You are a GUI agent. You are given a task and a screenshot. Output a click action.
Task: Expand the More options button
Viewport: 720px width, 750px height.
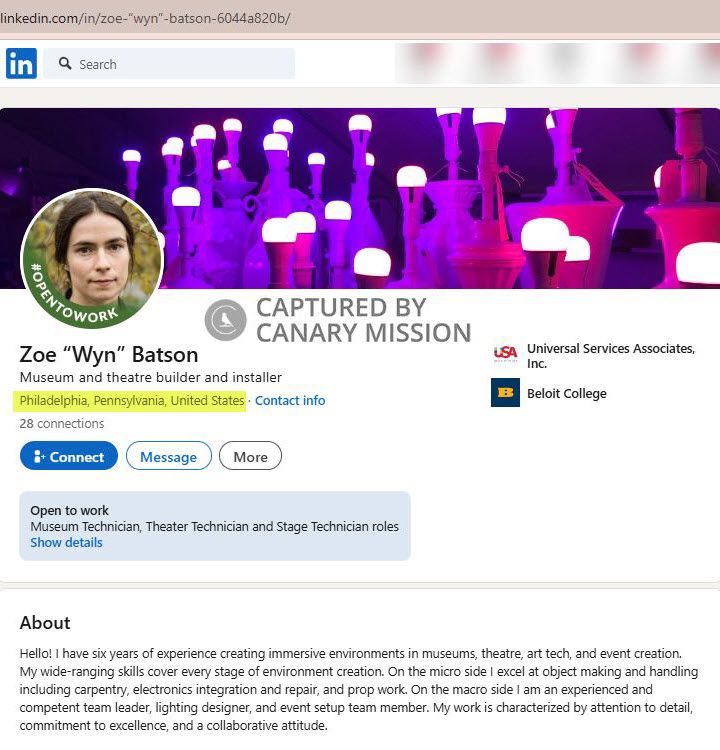250,456
